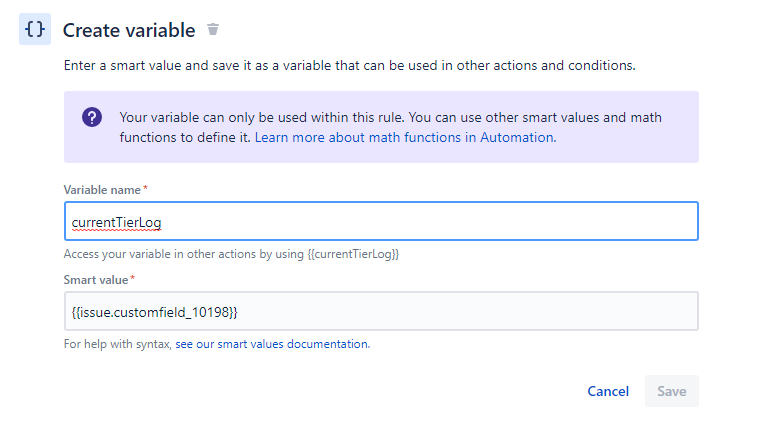
Task: Click inside the Smart value input field
Action: point(380,311)
